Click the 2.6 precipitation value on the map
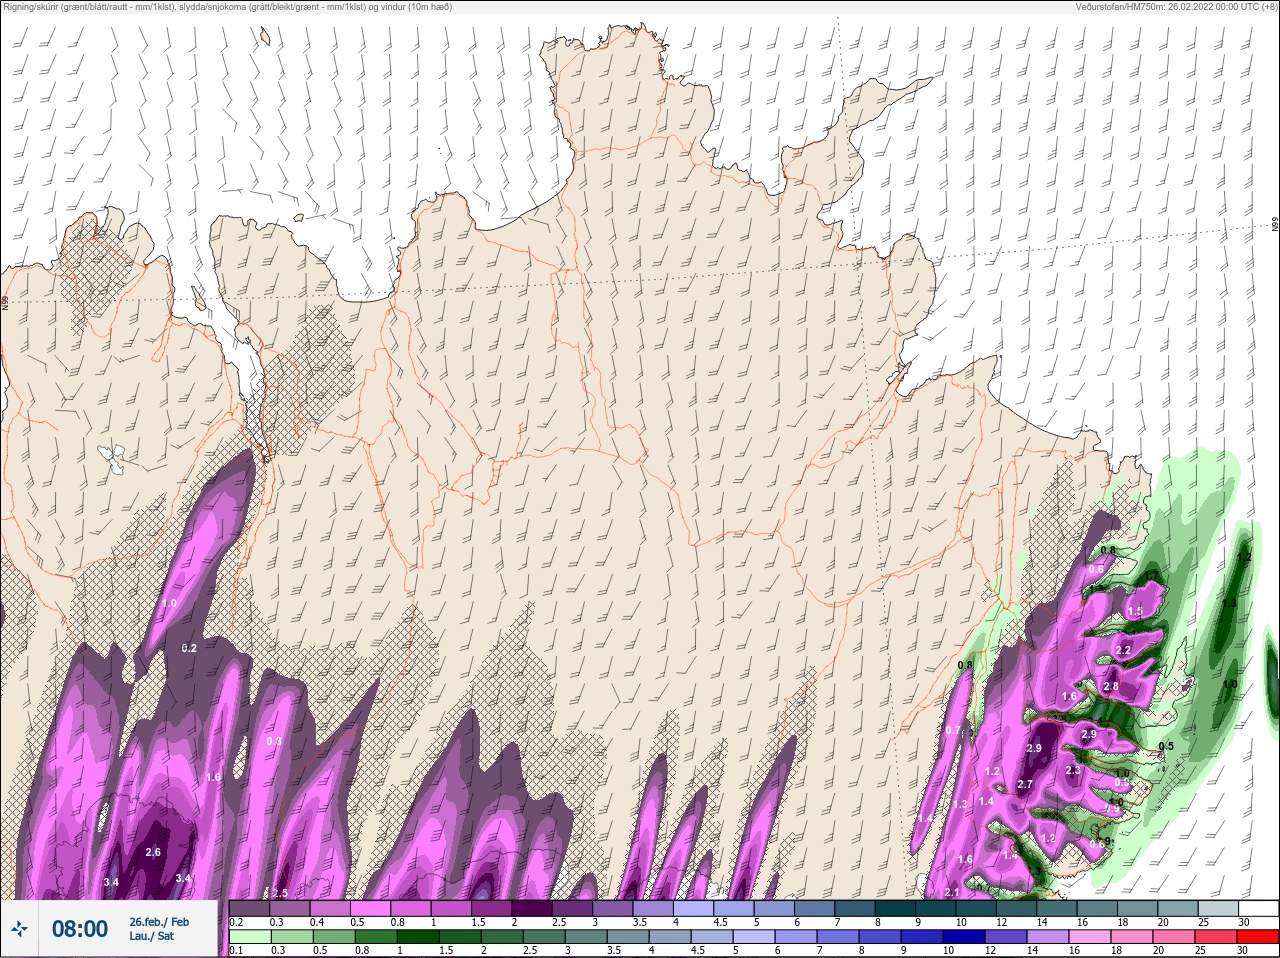 coord(153,853)
